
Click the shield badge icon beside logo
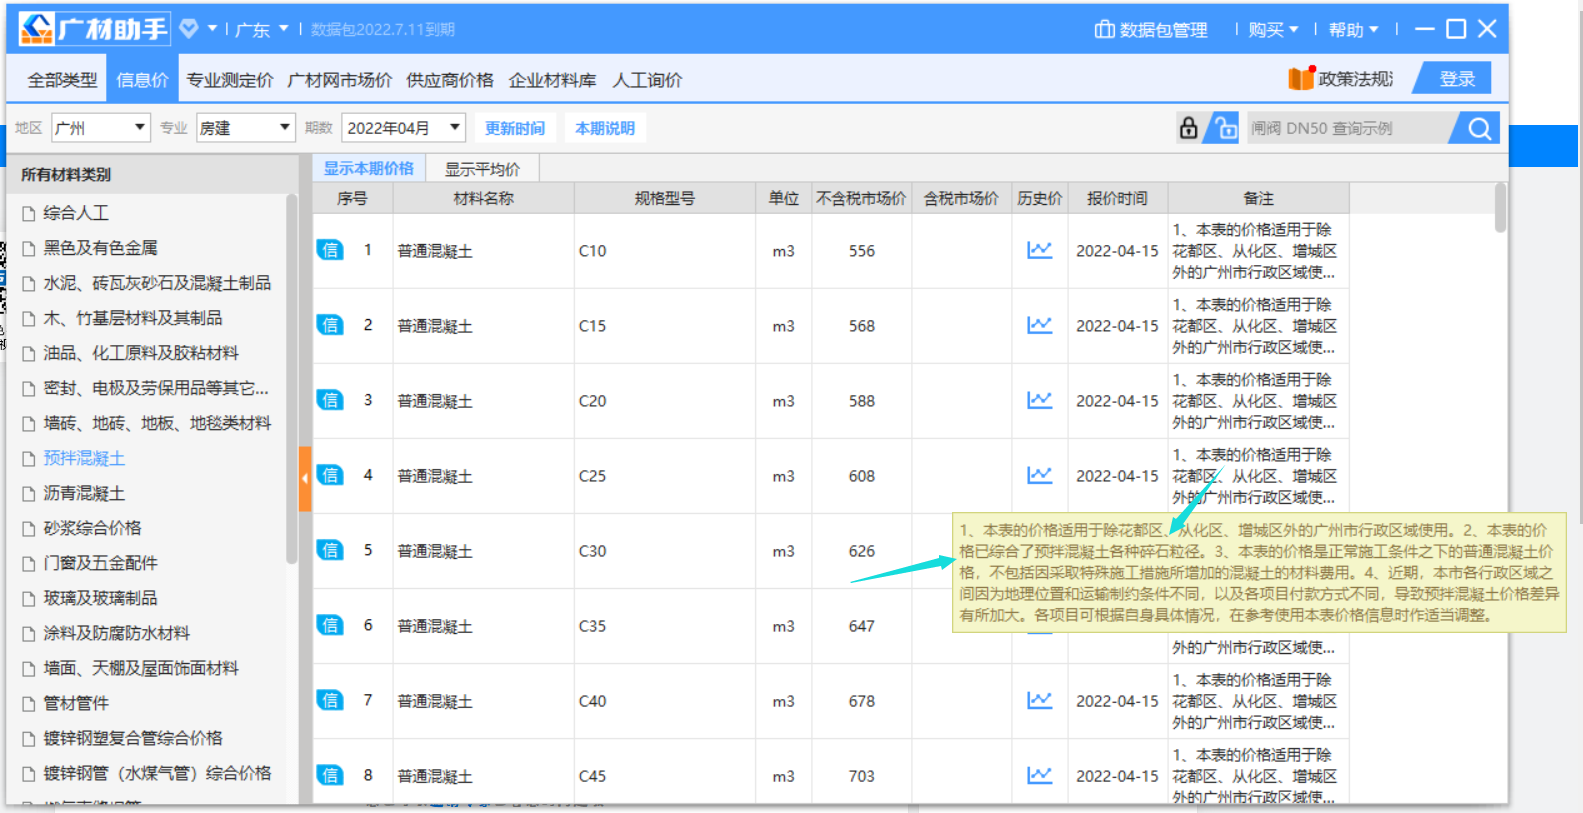189,29
